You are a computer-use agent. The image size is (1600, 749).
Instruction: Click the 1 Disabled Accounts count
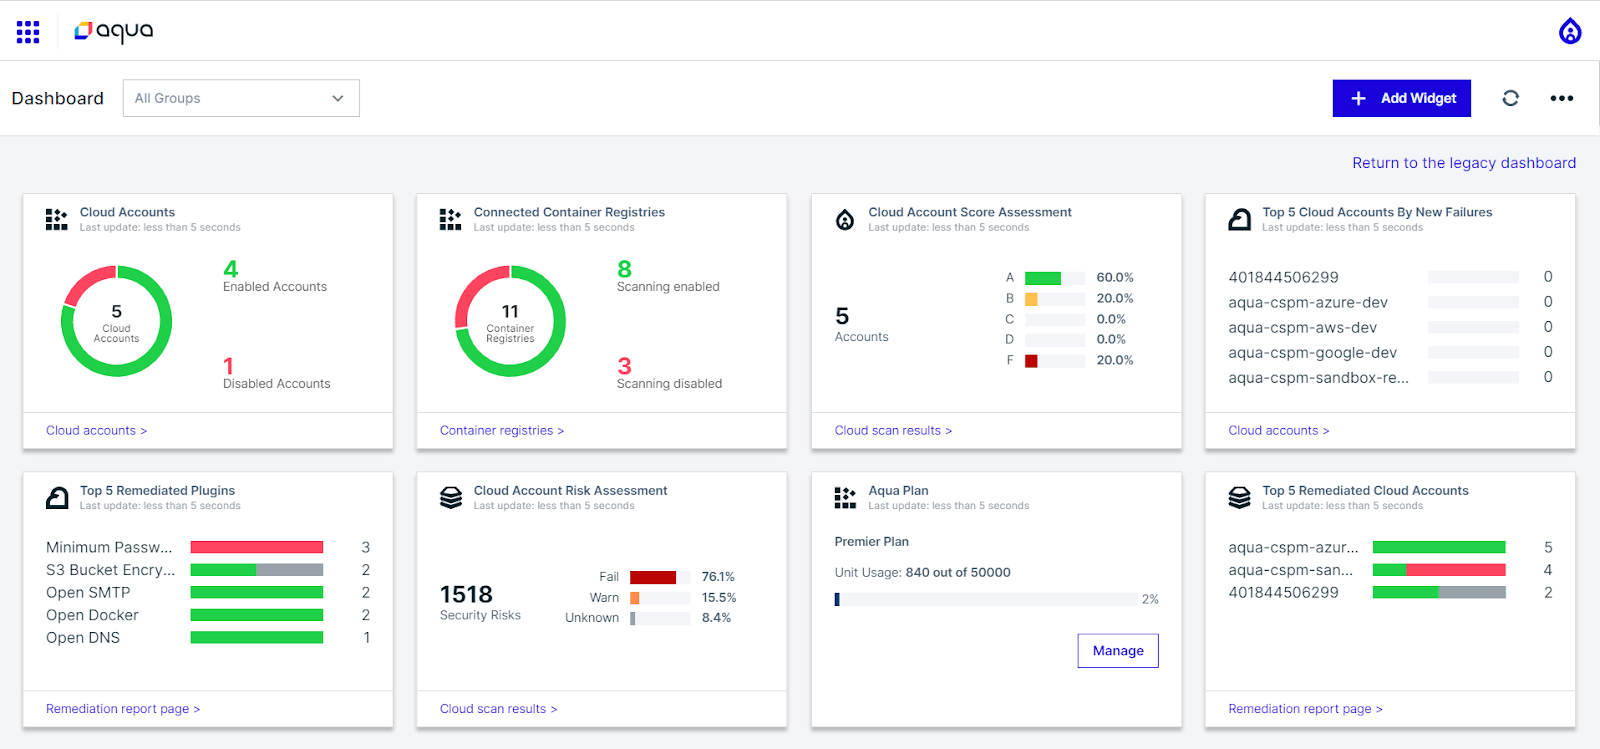click(228, 366)
